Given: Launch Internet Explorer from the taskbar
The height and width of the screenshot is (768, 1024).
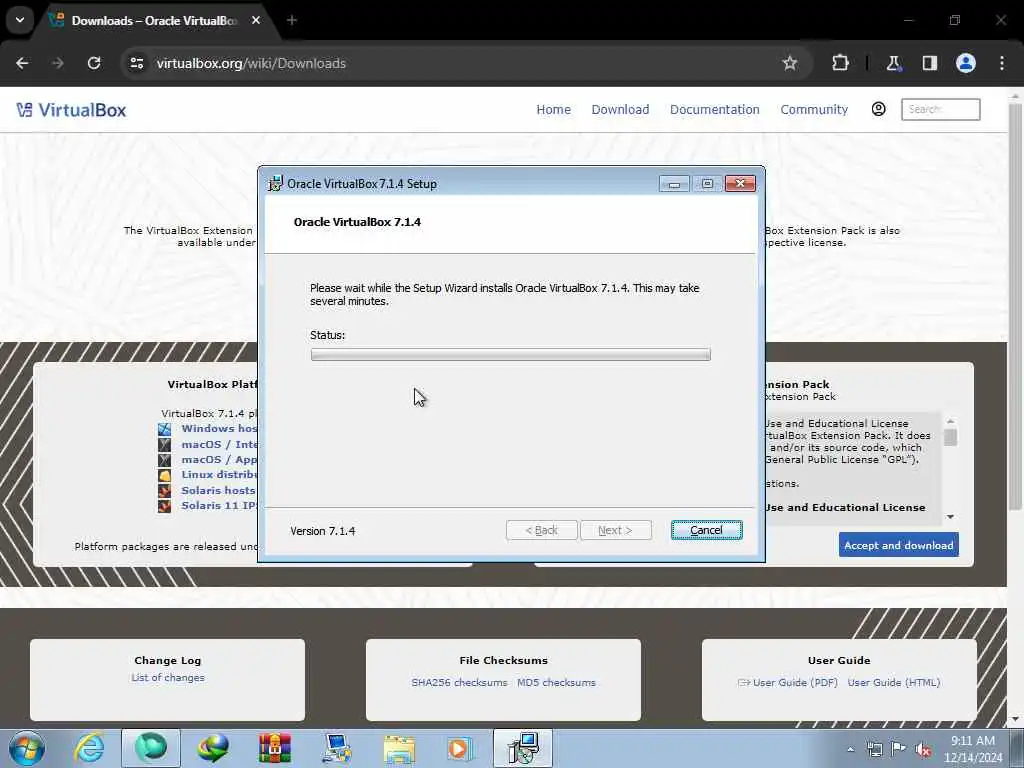Looking at the screenshot, I should (89, 748).
